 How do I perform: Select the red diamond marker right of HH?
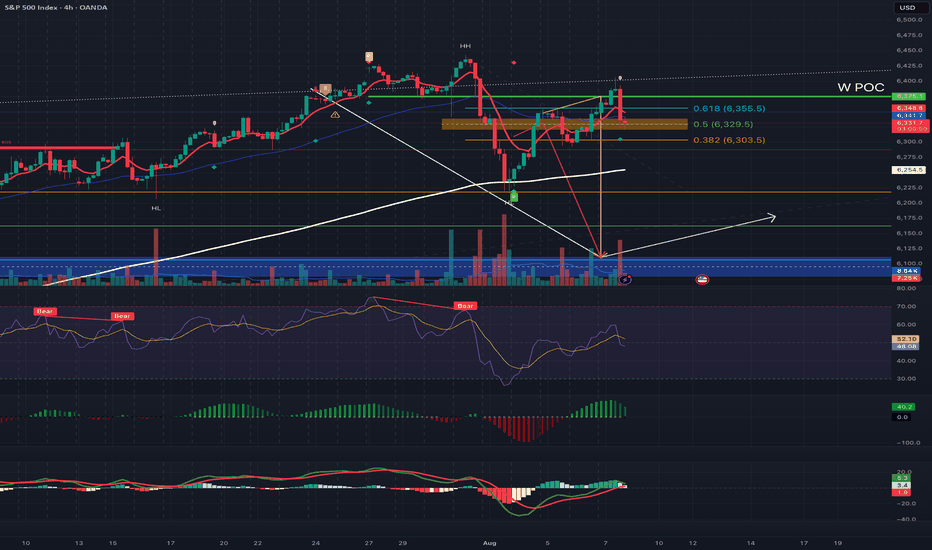(514, 62)
